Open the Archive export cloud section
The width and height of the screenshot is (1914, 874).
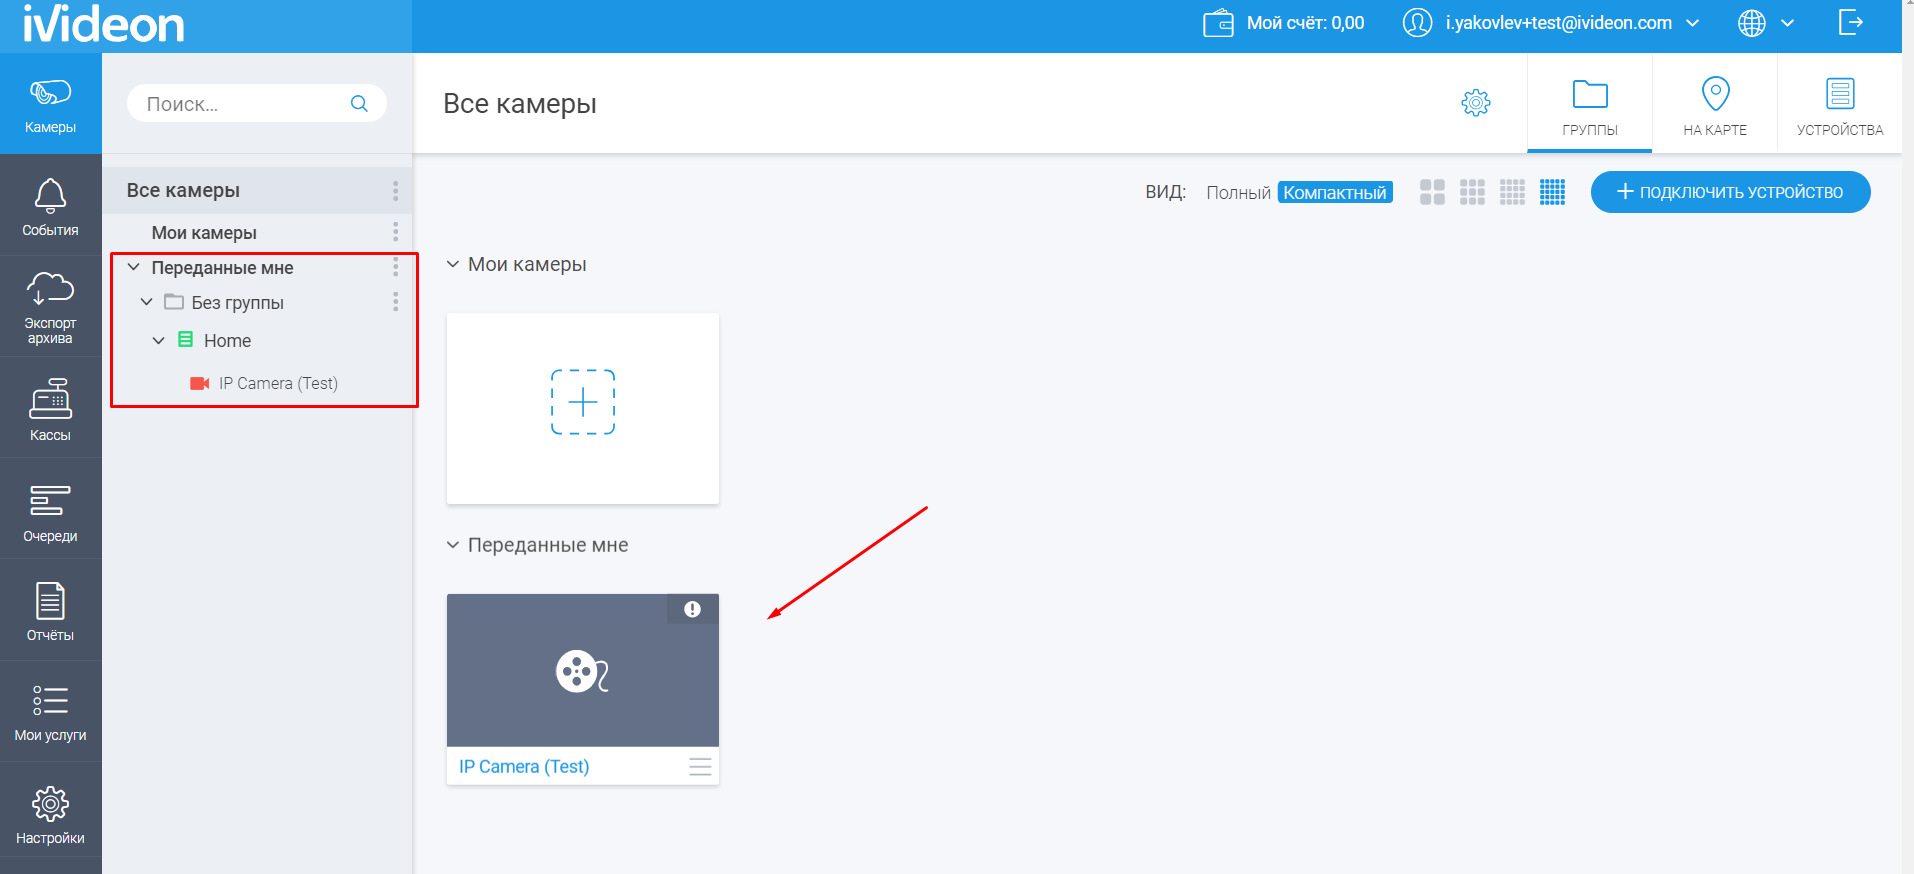click(x=50, y=307)
